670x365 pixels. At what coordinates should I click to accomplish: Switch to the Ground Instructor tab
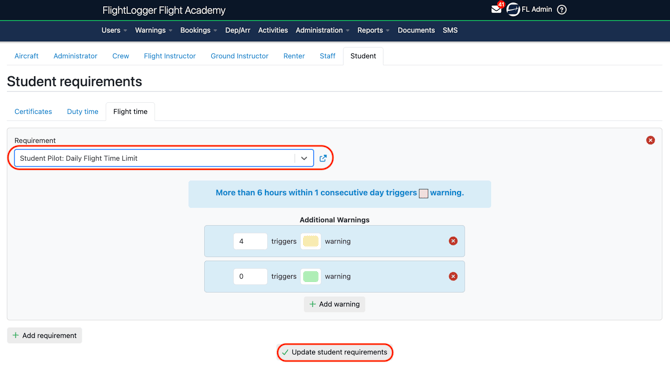coord(239,56)
